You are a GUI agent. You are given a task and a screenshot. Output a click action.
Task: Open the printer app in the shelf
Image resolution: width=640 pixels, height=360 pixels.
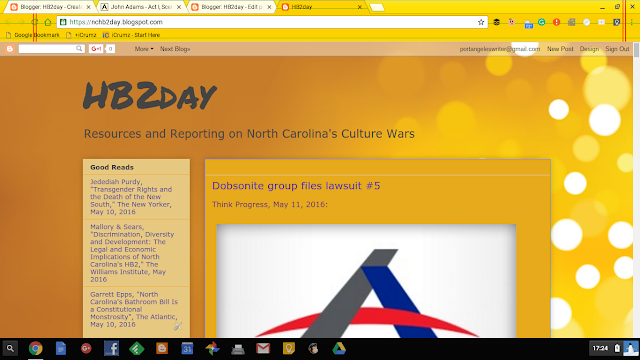[x=238, y=349]
